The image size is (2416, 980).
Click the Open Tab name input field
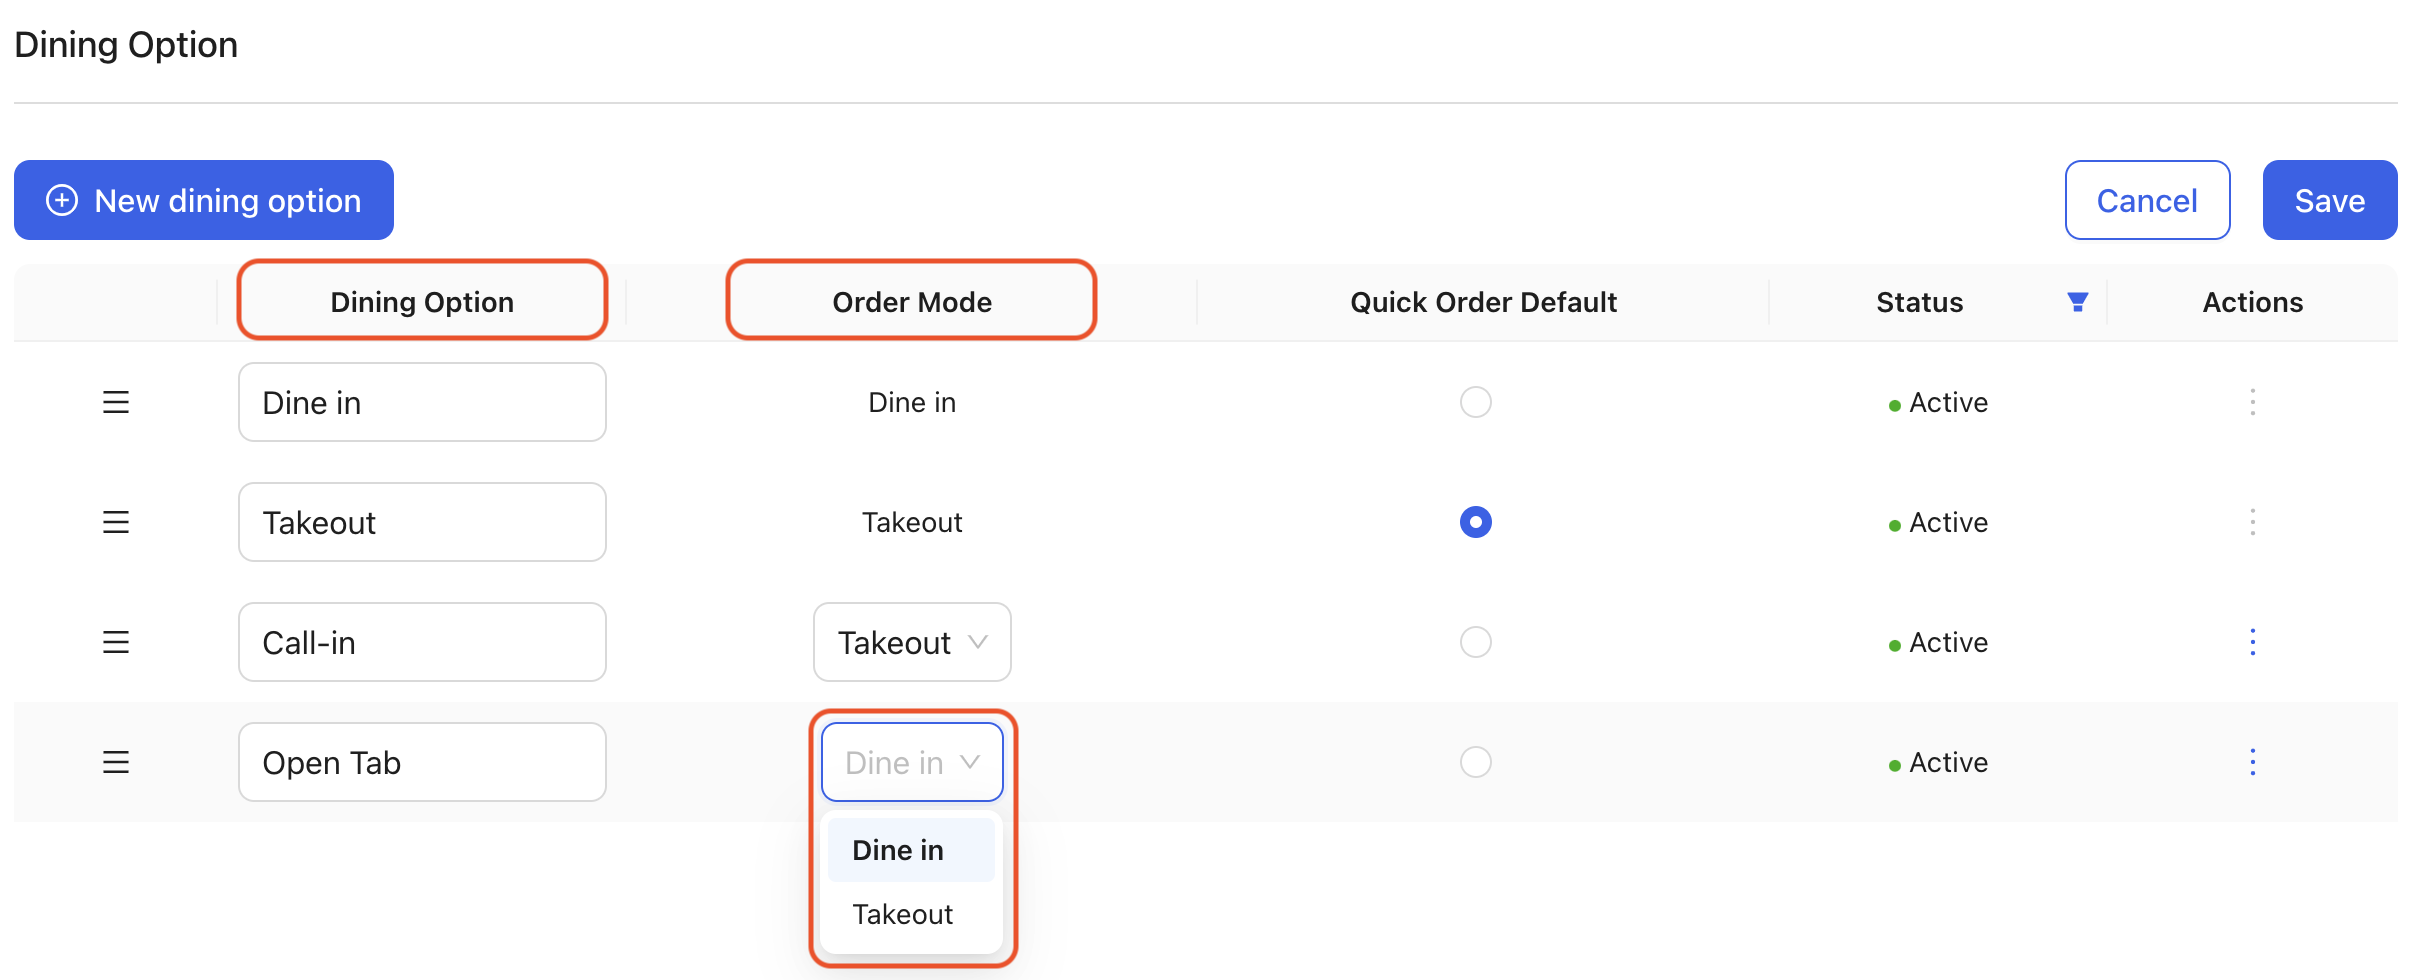422,762
